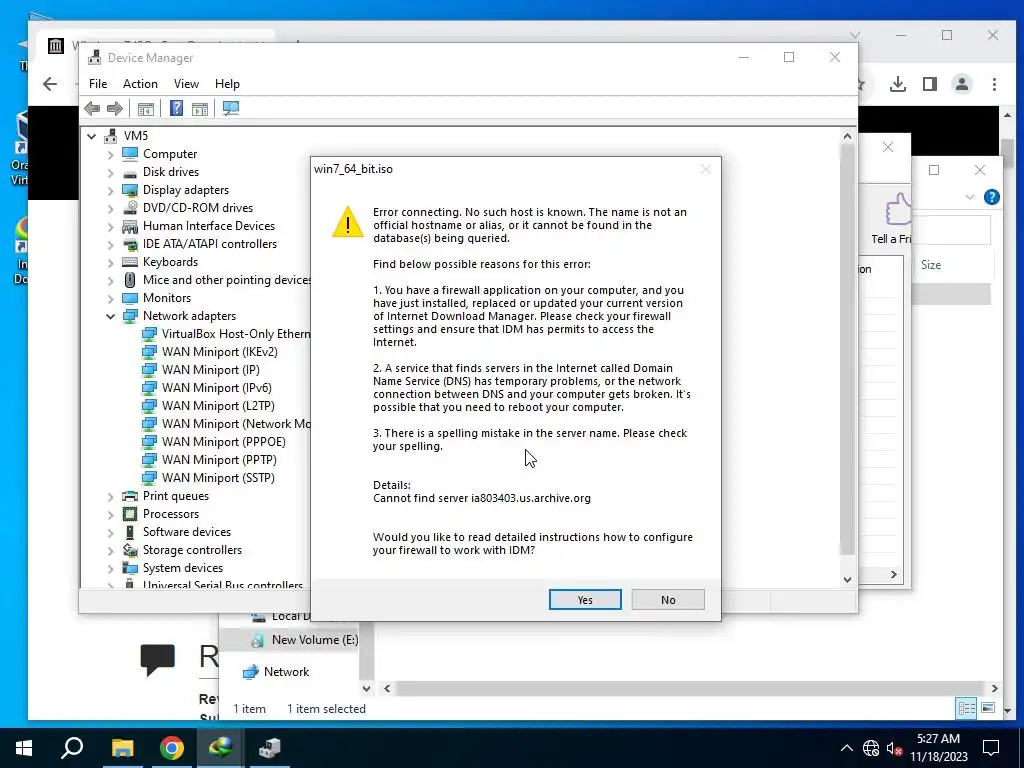The height and width of the screenshot is (768, 1024).
Task: Click the Tell a Friend thumbs-up icon
Action: point(899,209)
